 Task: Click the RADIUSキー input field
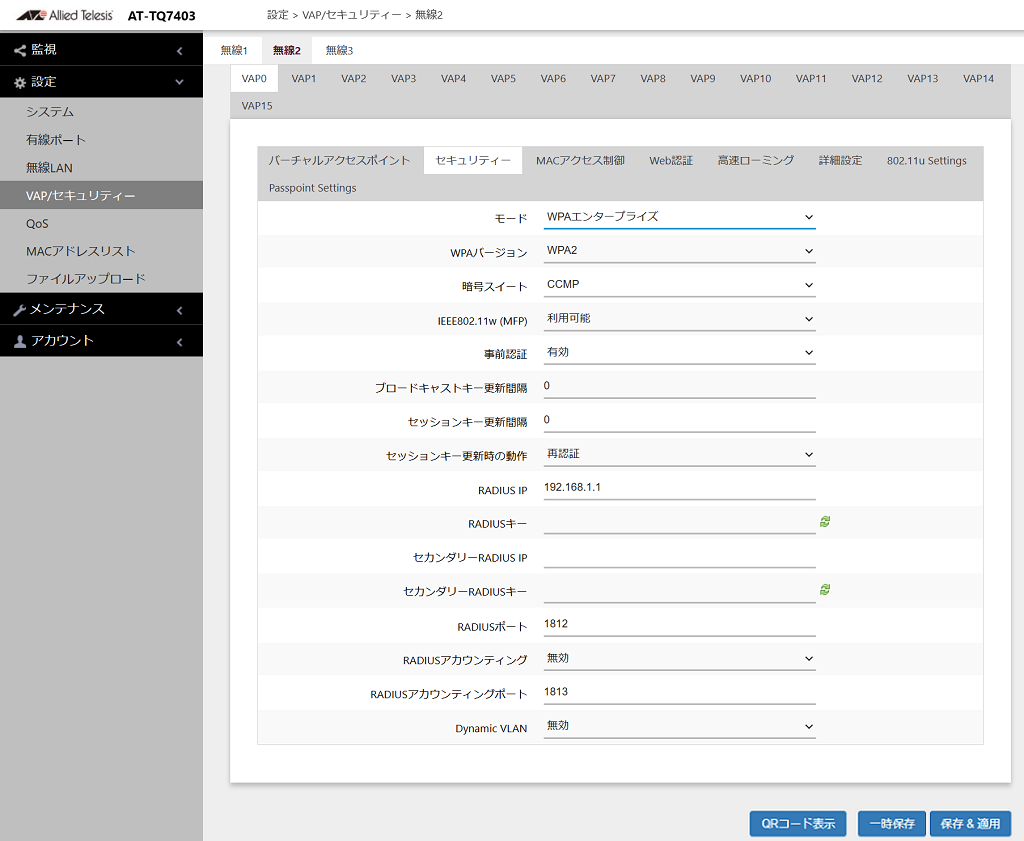tap(679, 522)
